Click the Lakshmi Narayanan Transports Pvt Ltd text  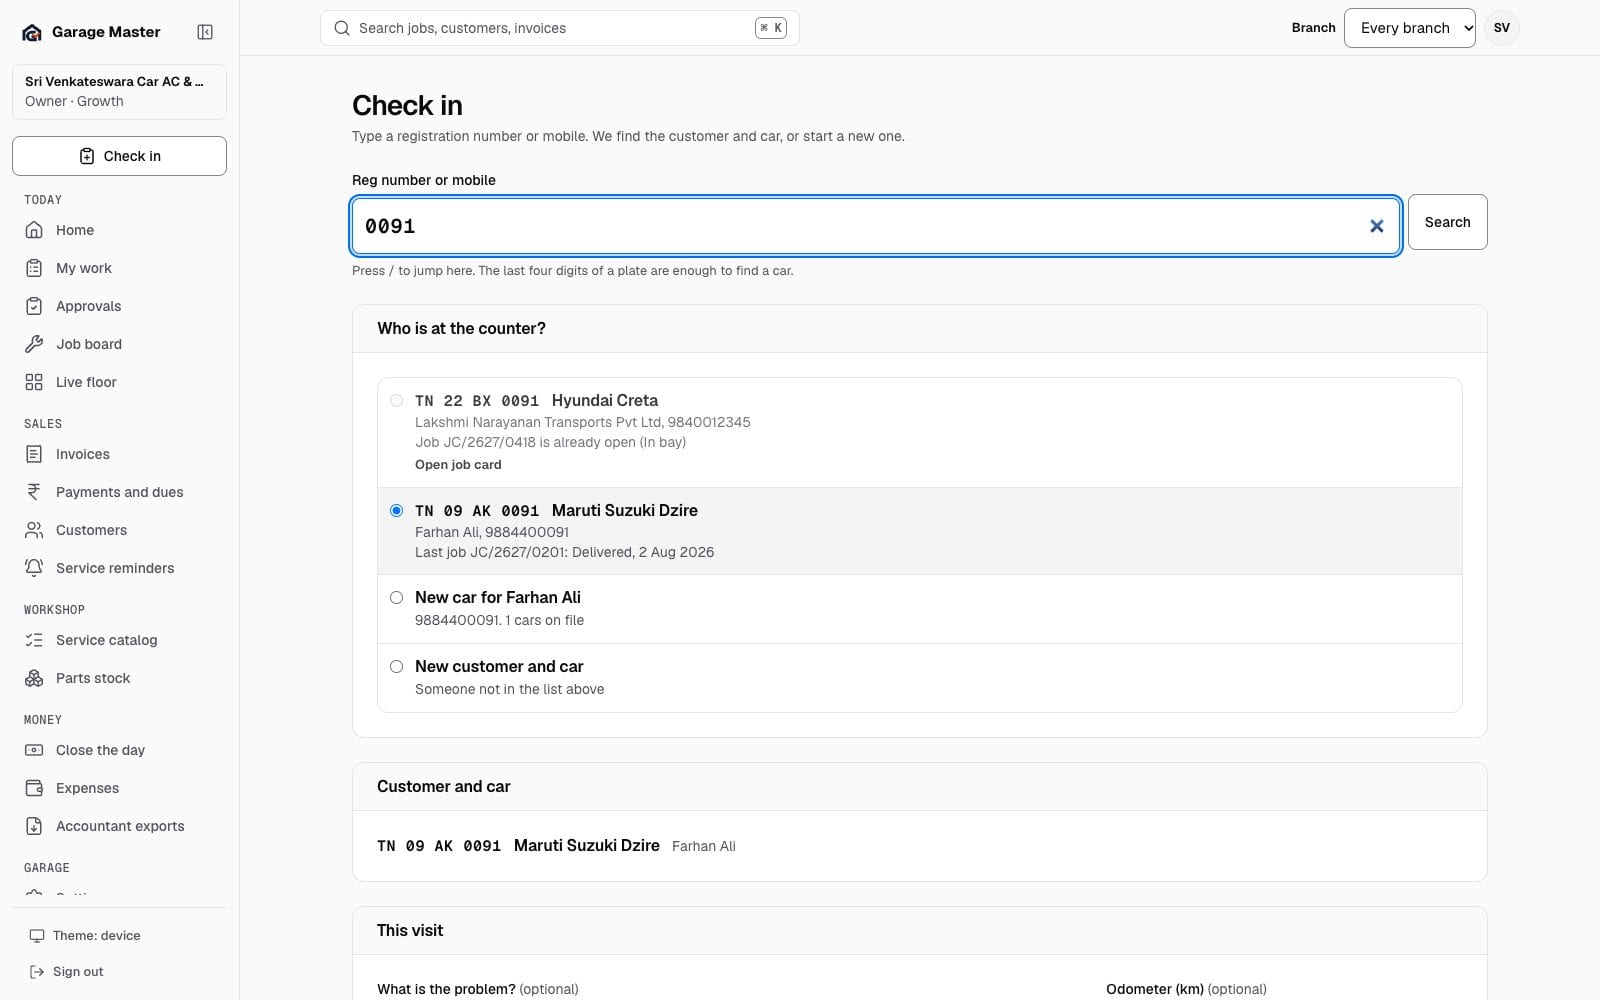(x=537, y=423)
